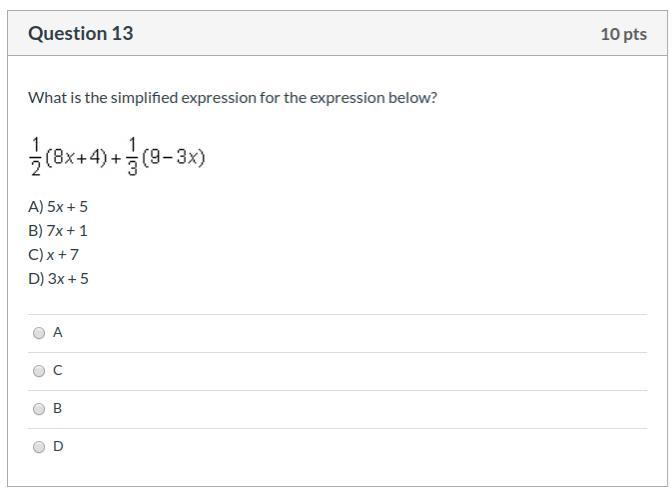This screenshot has width=671, height=489.
Task: Click the (8x+4) term in the expression
Action: pyautogui.click(x=76, y=157)
